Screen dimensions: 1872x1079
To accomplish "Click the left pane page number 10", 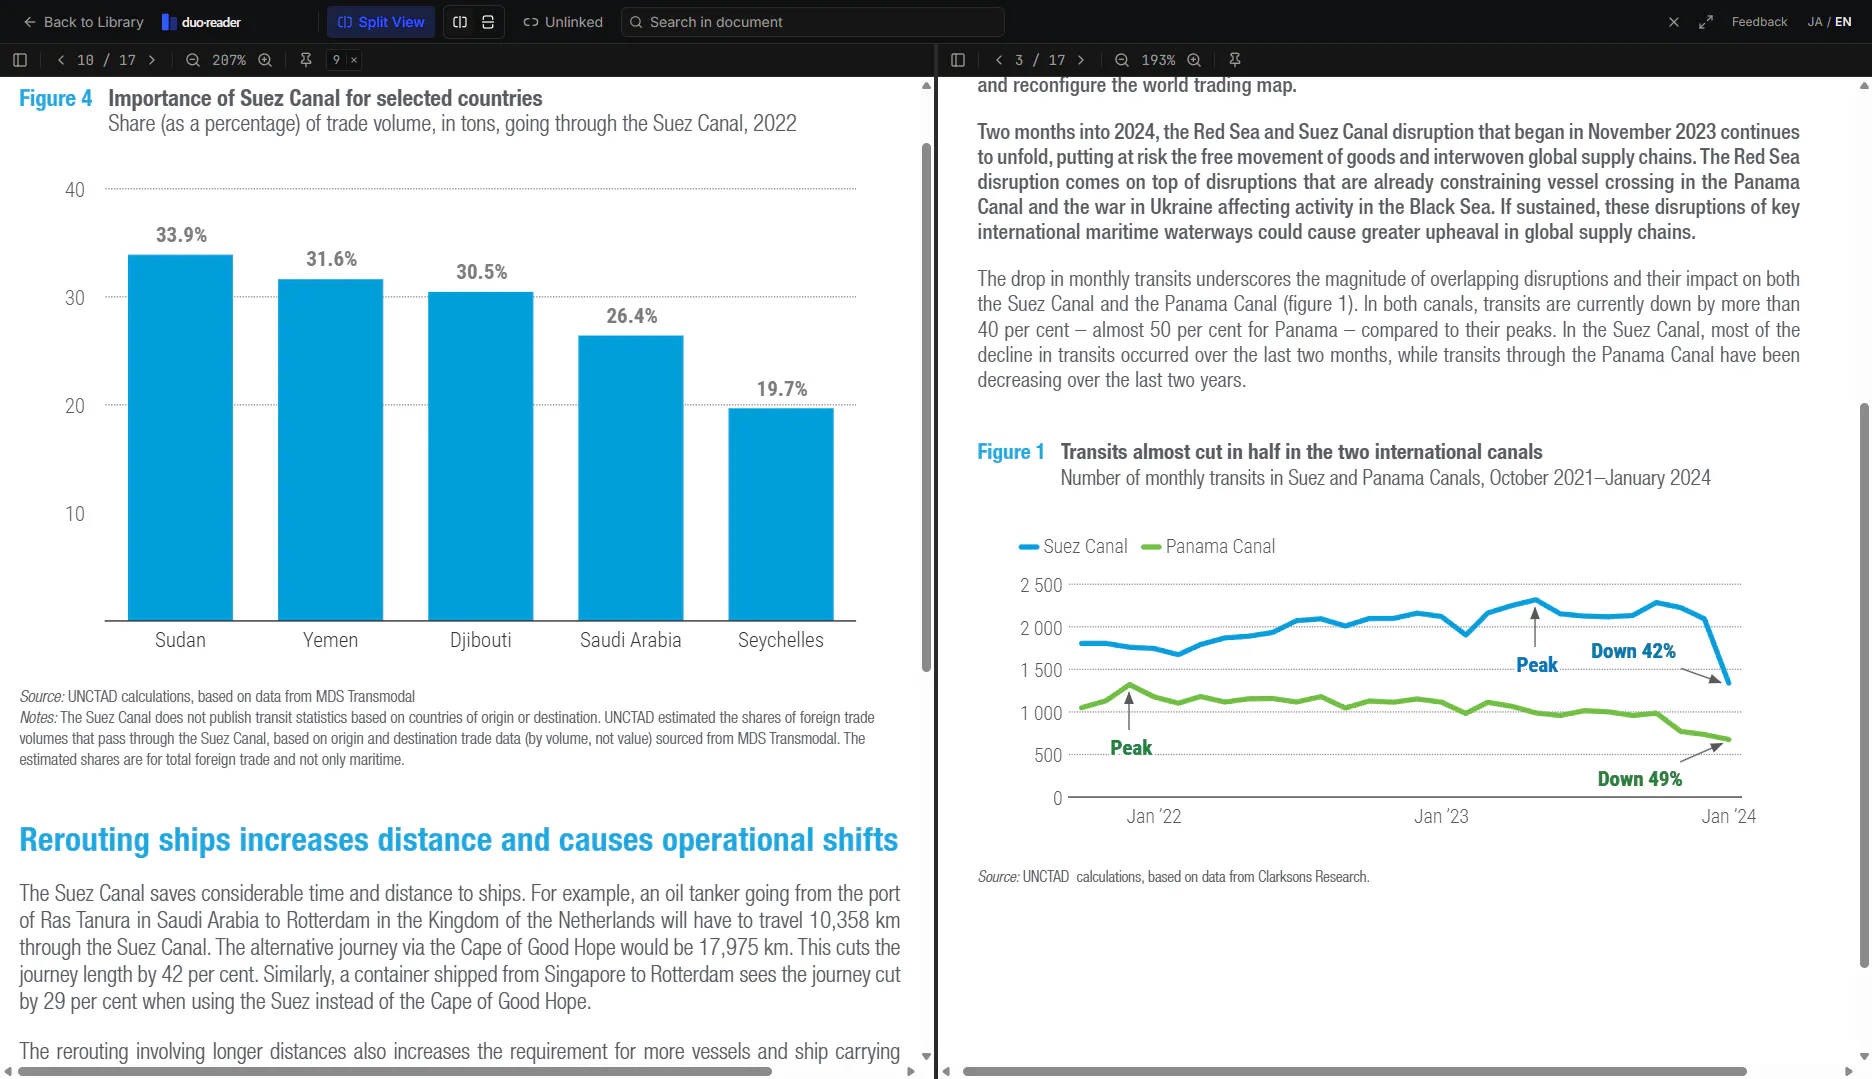I will tap(86, 60).
